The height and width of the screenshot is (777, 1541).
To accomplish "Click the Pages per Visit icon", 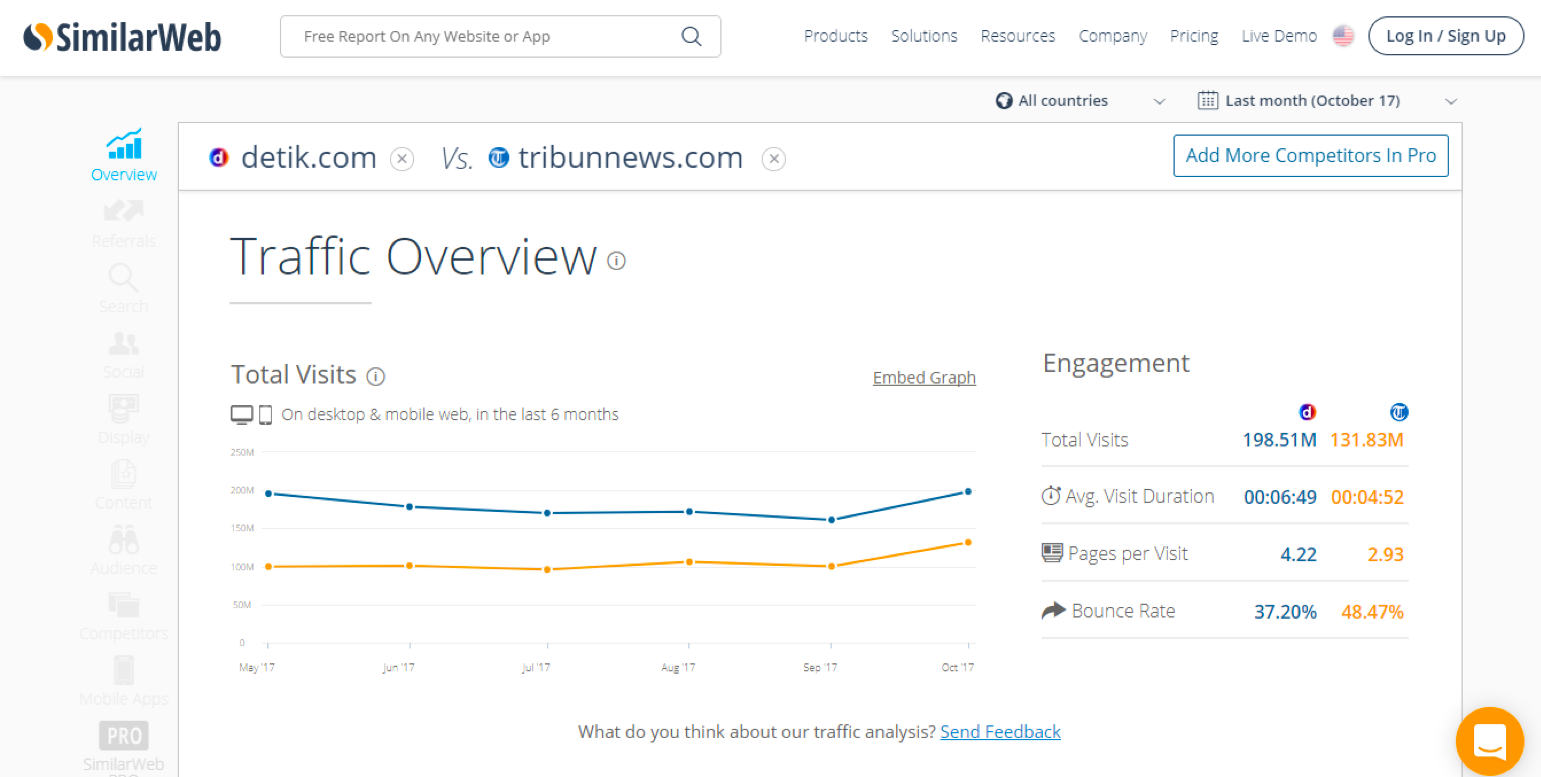I will (x=1052, y=552).
